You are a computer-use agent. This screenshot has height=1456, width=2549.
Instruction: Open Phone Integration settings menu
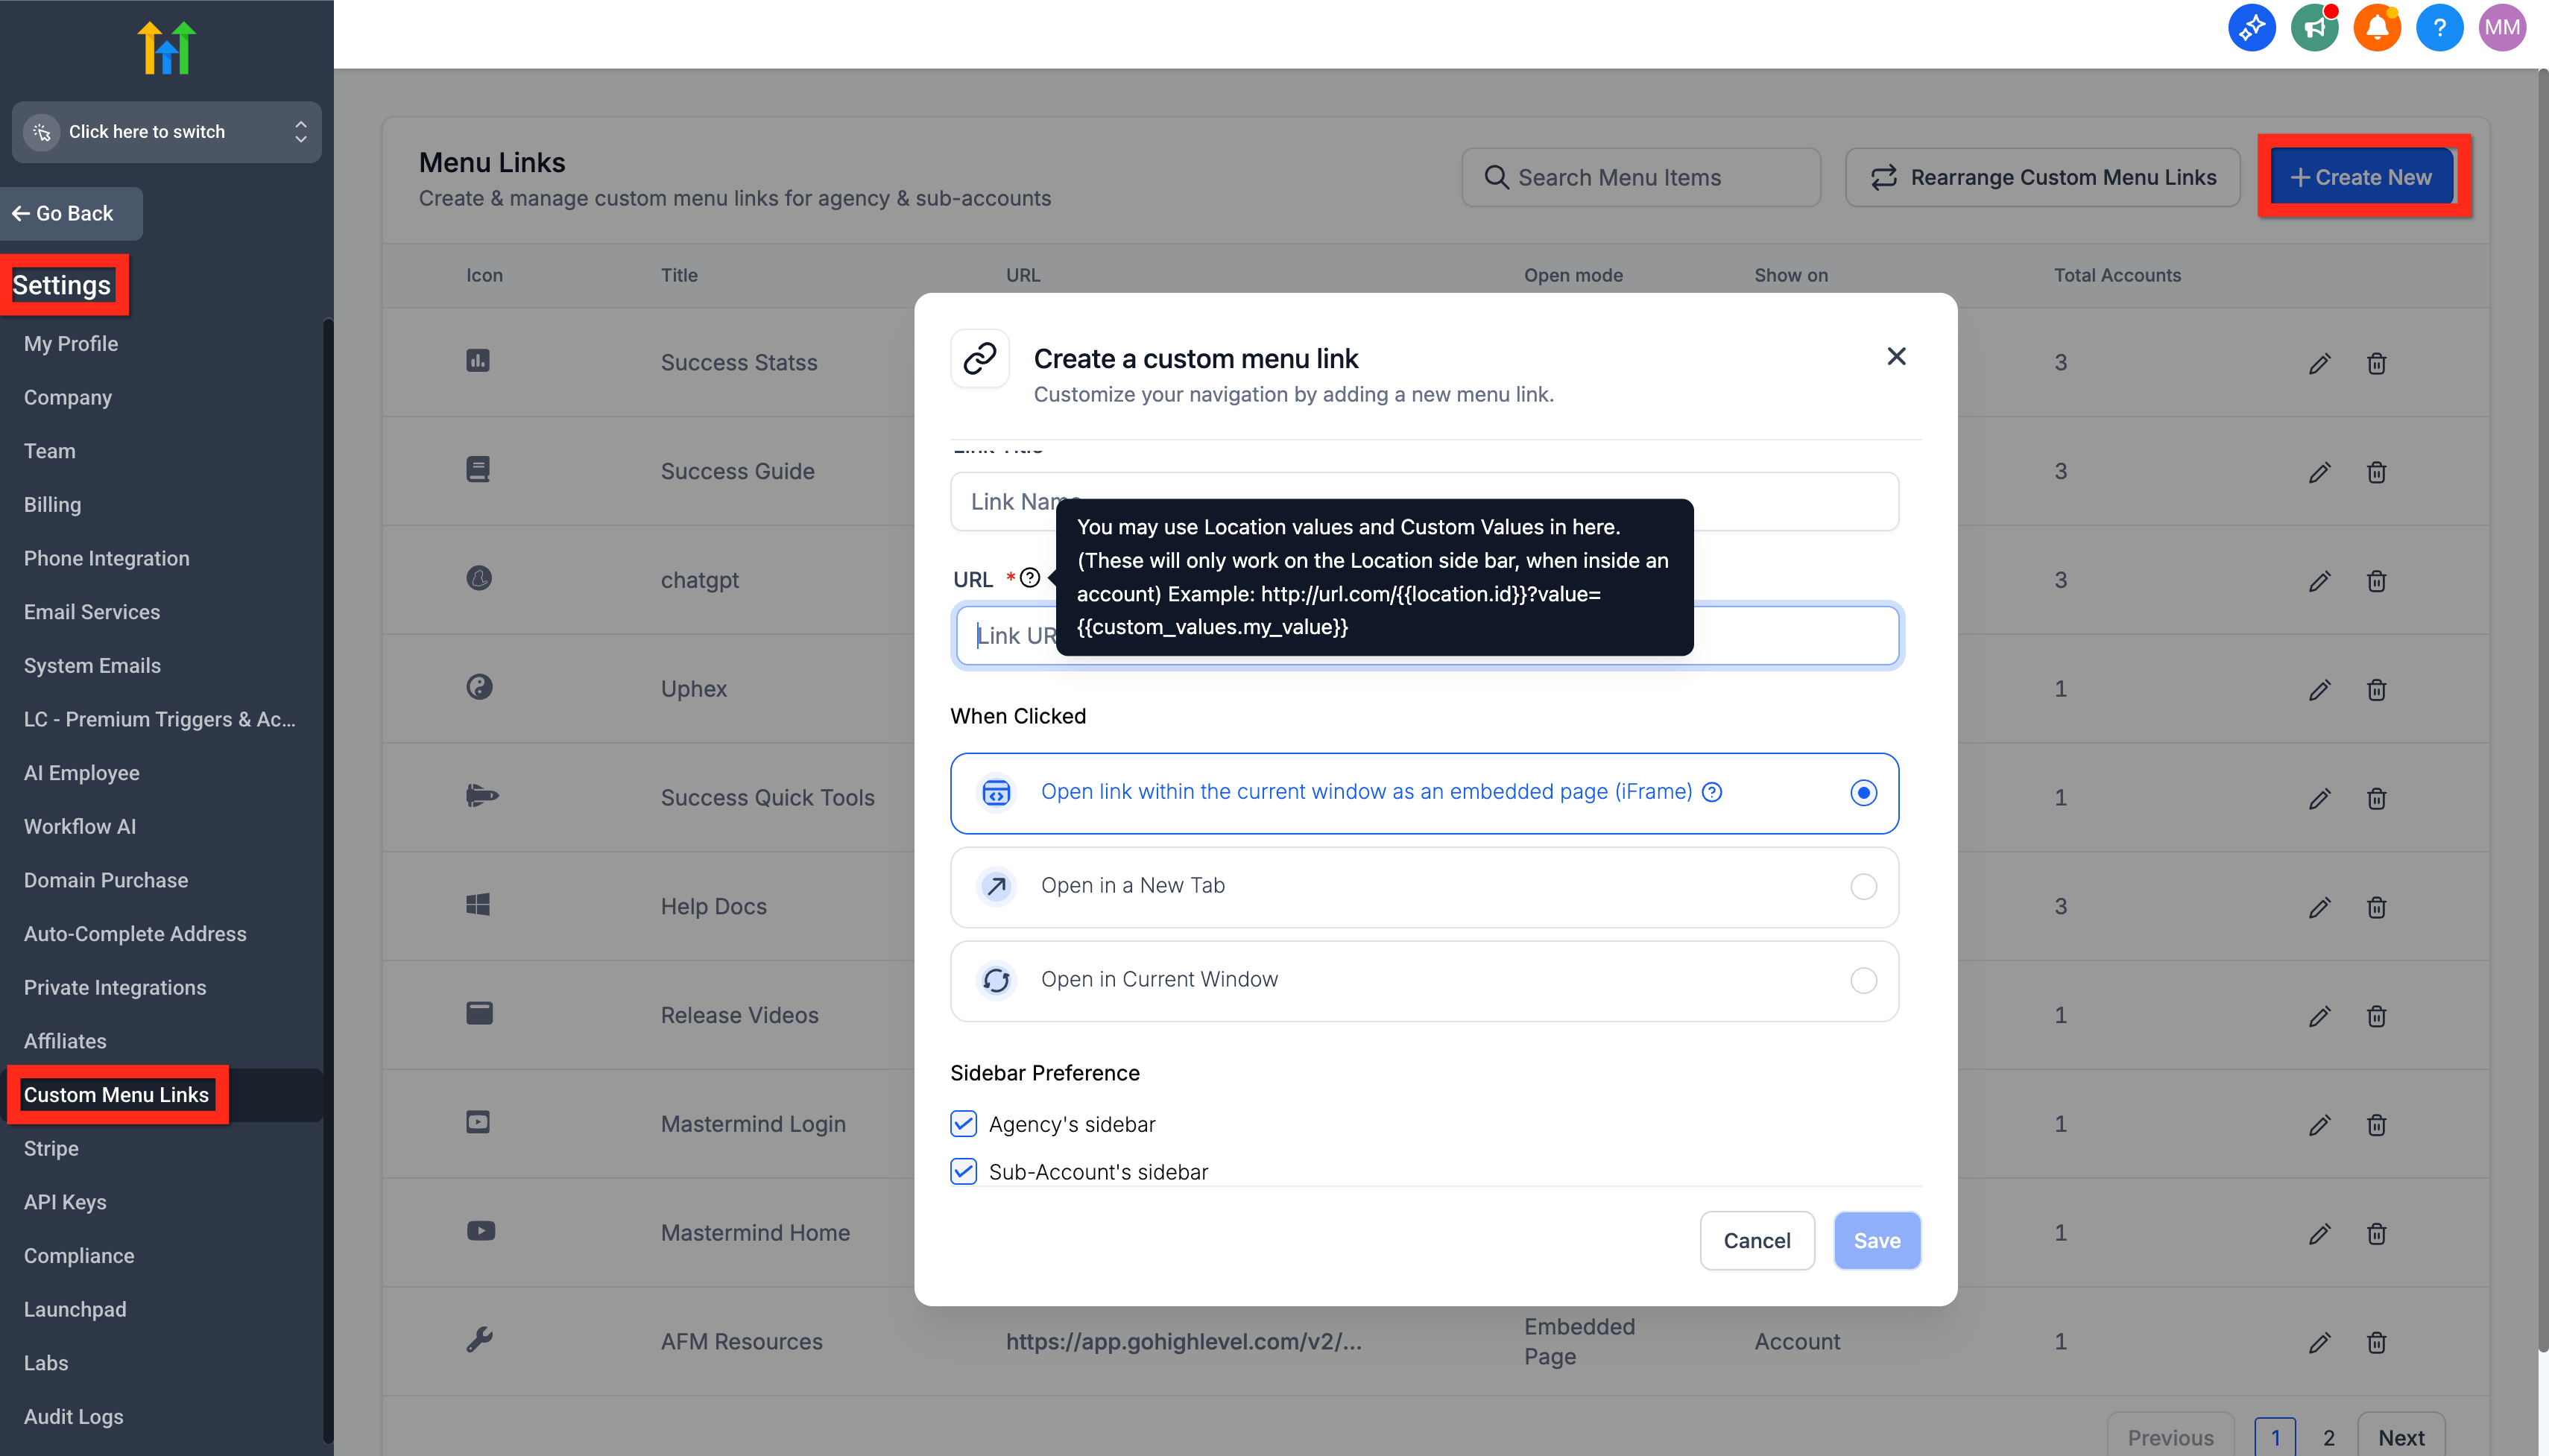(106, 558)
